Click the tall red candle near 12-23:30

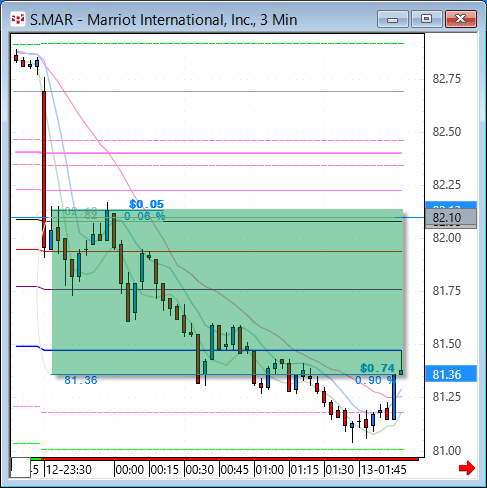click(x=44, y=169)
